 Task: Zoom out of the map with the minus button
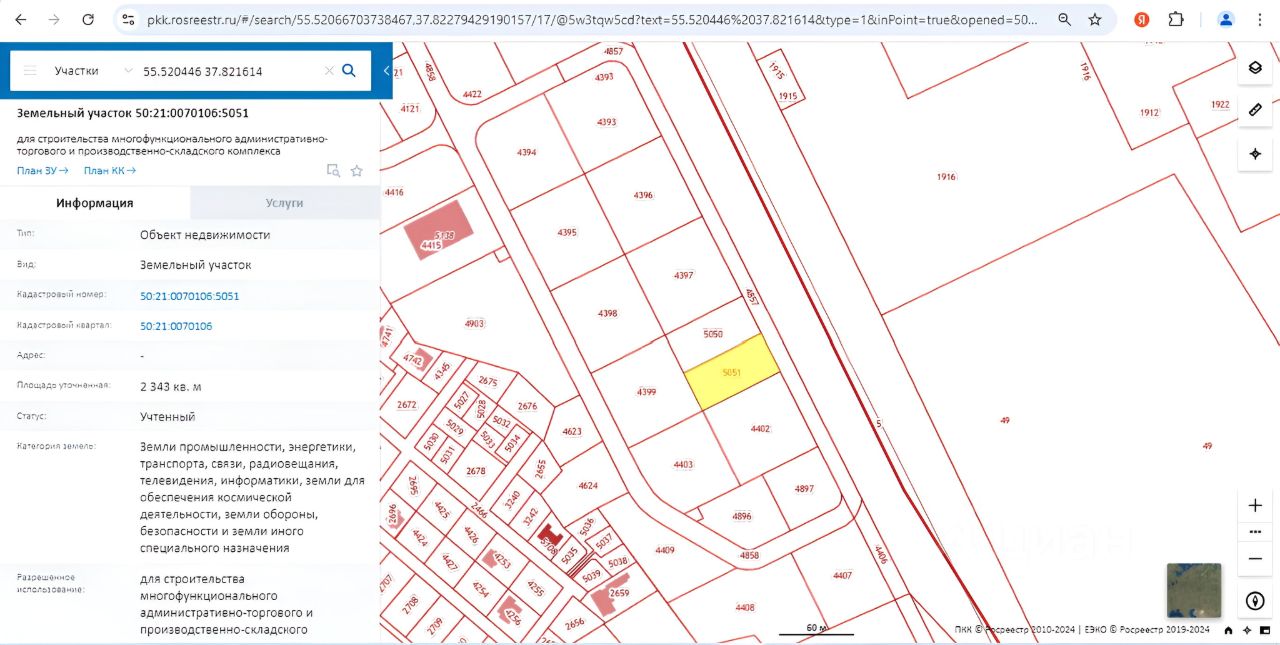pyautogui.click(x=1255, y=558)
